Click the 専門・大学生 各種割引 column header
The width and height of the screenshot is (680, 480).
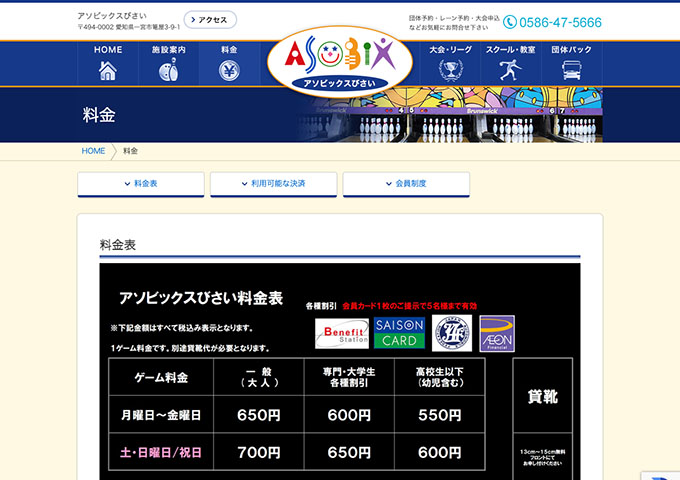(x=349, y=377)
